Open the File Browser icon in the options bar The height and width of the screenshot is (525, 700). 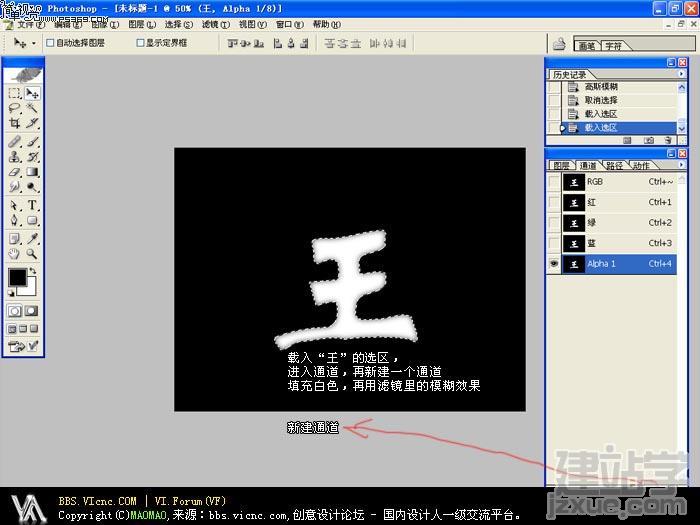(559, 44)
